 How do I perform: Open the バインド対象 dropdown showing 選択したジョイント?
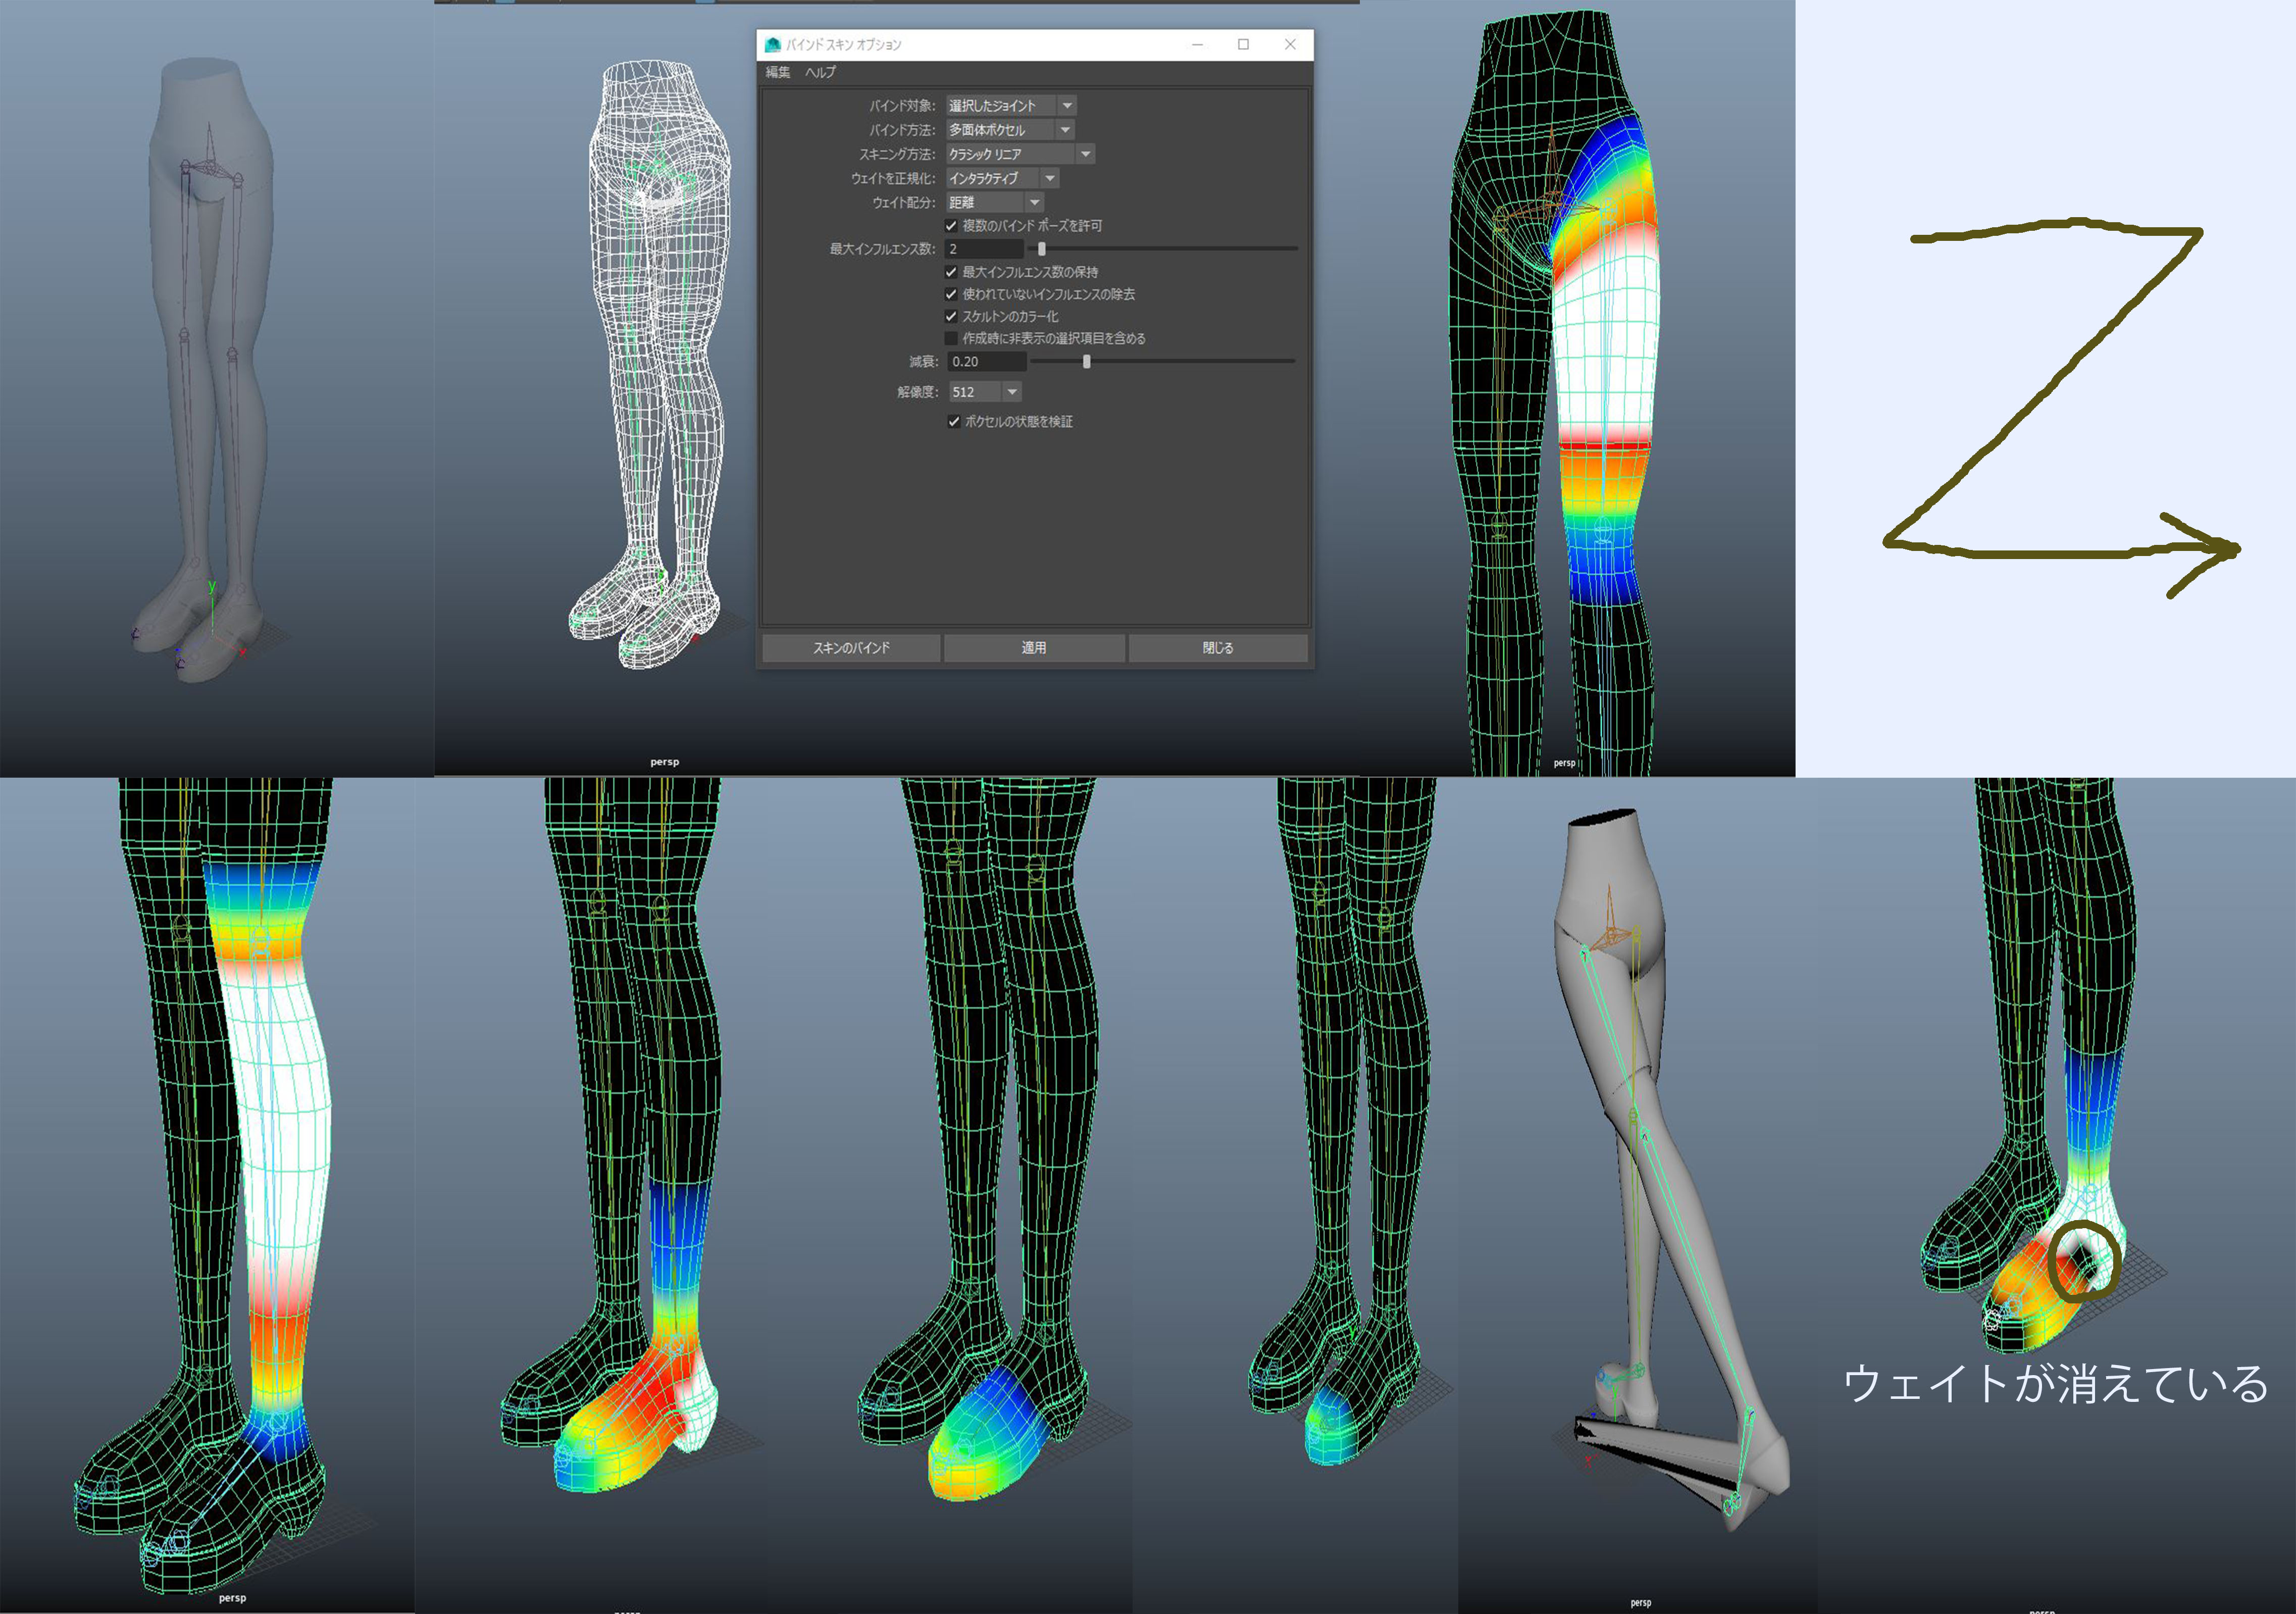[1011, 105]
